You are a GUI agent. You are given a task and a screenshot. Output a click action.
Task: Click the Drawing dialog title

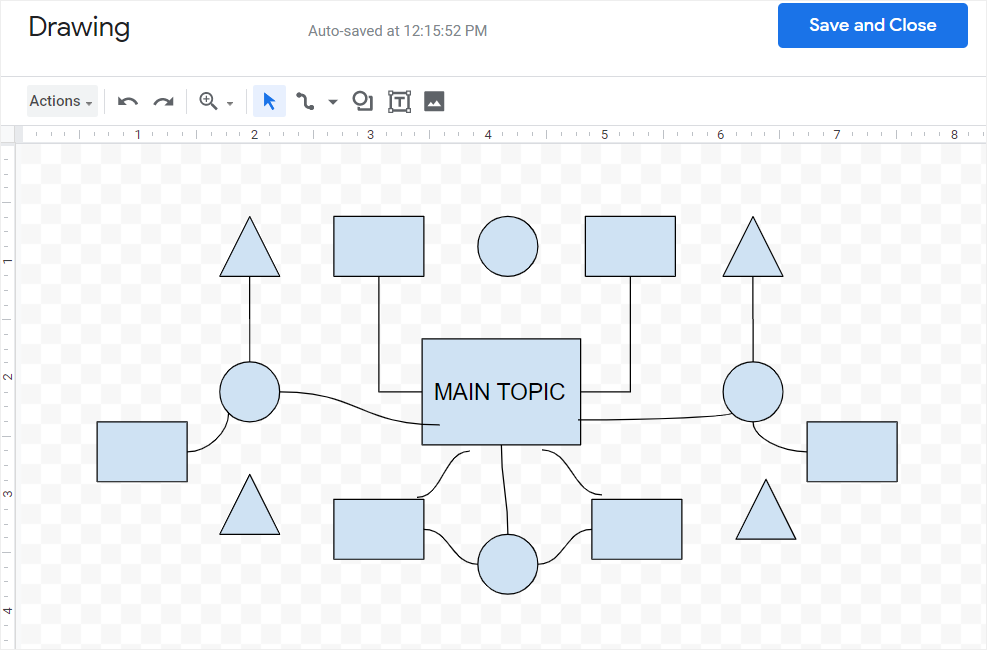click(79, 27)
